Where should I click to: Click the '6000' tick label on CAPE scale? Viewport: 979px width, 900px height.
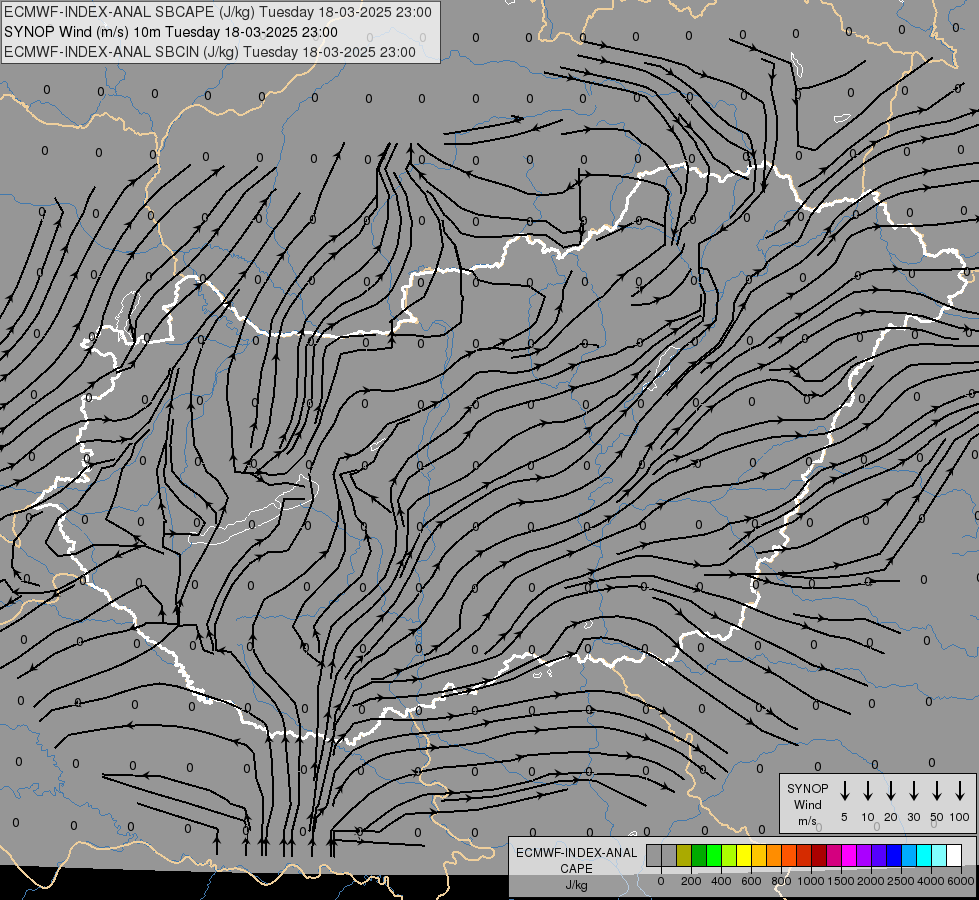961,881
